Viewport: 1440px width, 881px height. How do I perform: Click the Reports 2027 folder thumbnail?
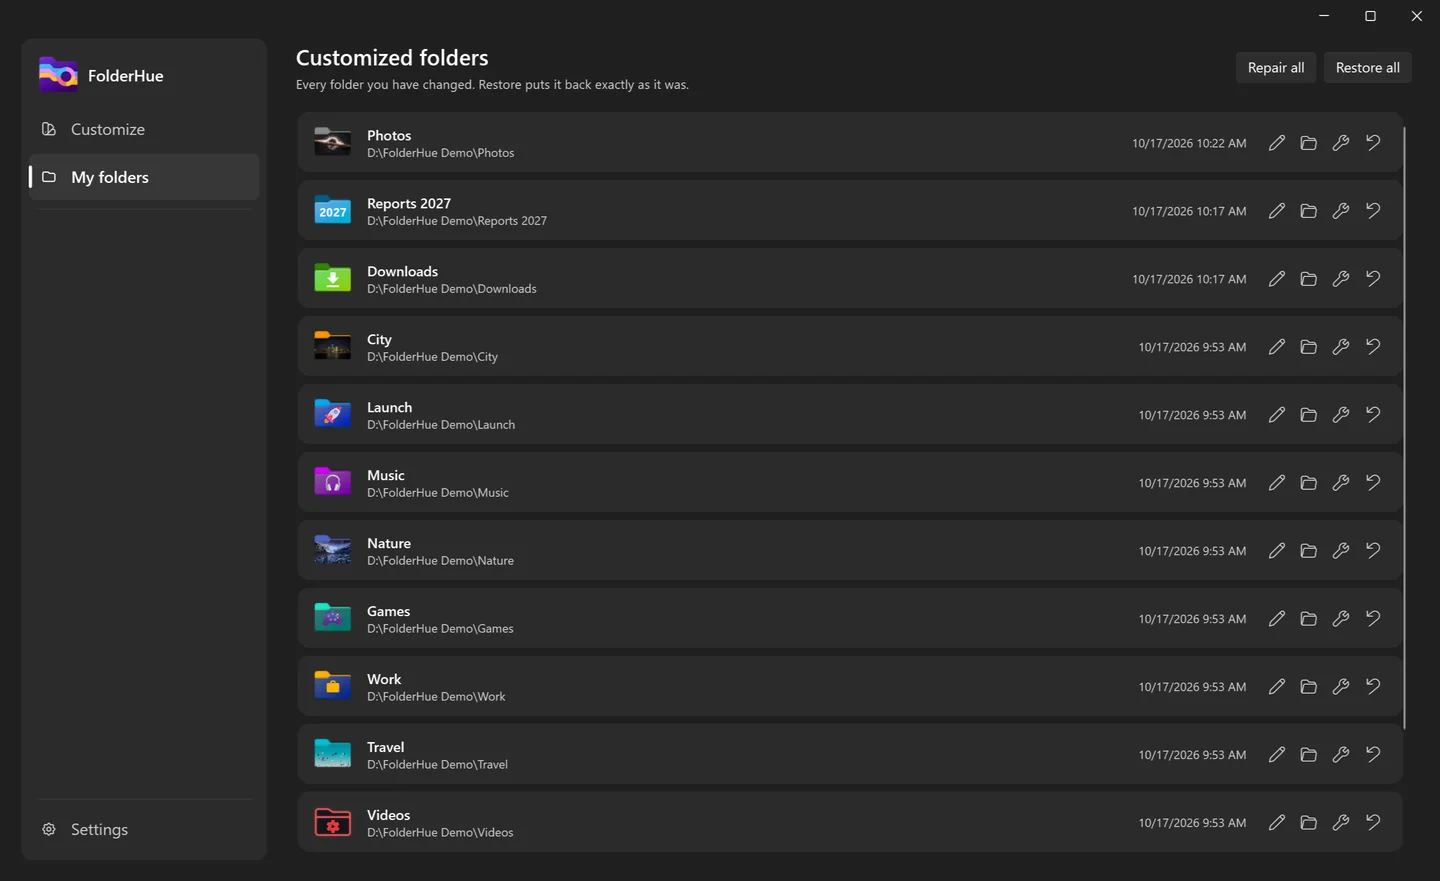[x=332, y=210]
